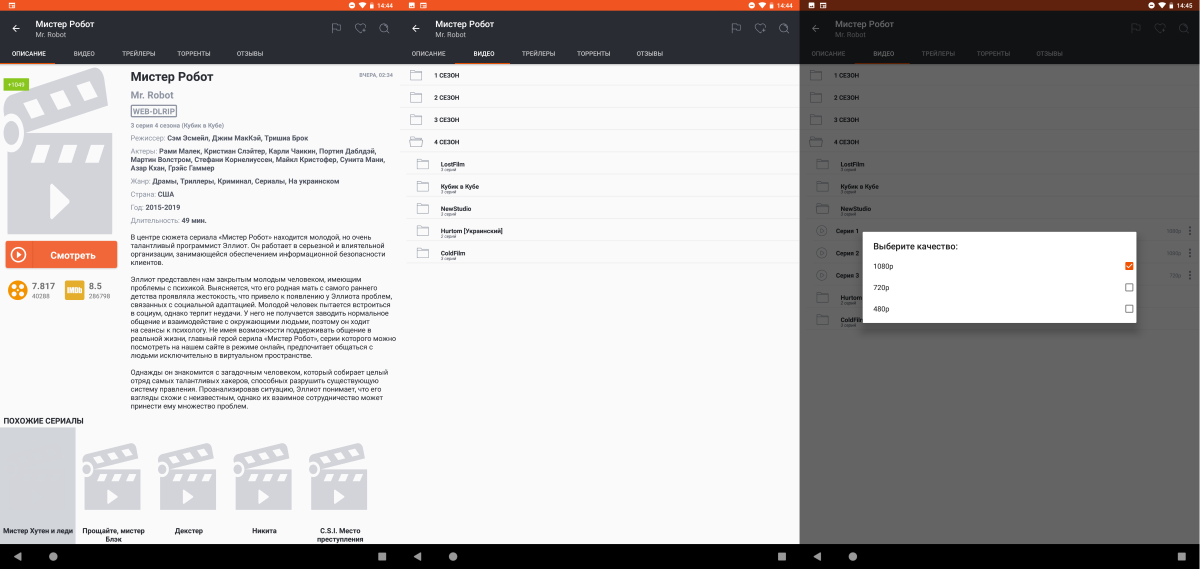Image resolution: width=1200 pixels, height=569 pixels.
Task: Open Торренты tab on the season list screen
Action: pyautogui.click(x=593, y=53)
